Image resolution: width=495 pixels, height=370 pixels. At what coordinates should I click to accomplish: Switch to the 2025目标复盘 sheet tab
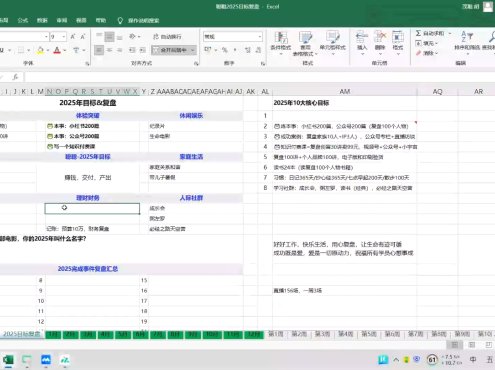pyautogui.click(x=21, y=334)
